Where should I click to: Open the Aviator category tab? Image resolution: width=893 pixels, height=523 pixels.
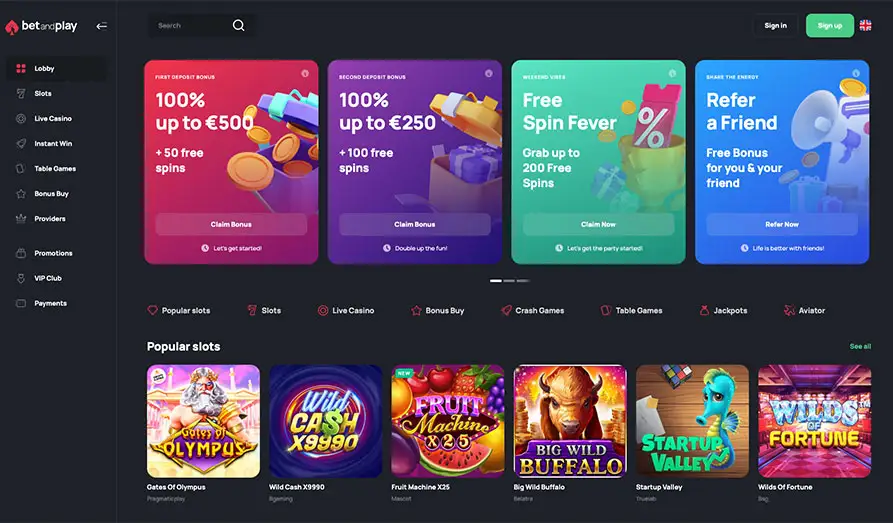click(x=805, y=310)
